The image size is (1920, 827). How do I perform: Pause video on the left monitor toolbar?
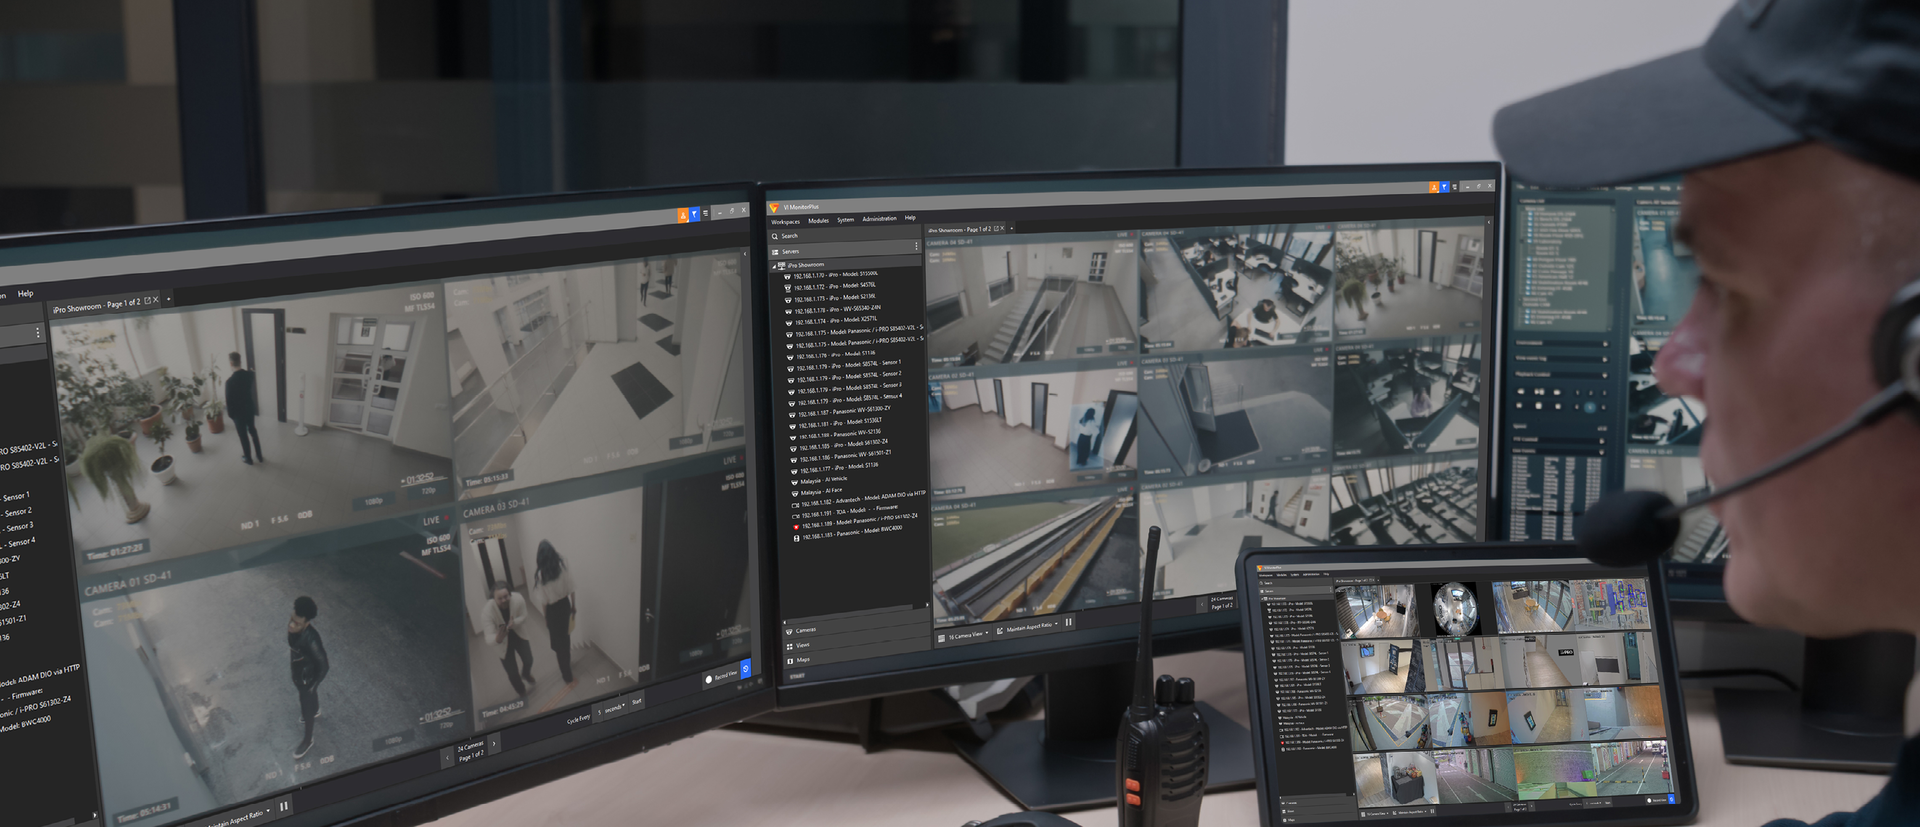point(284,805)
